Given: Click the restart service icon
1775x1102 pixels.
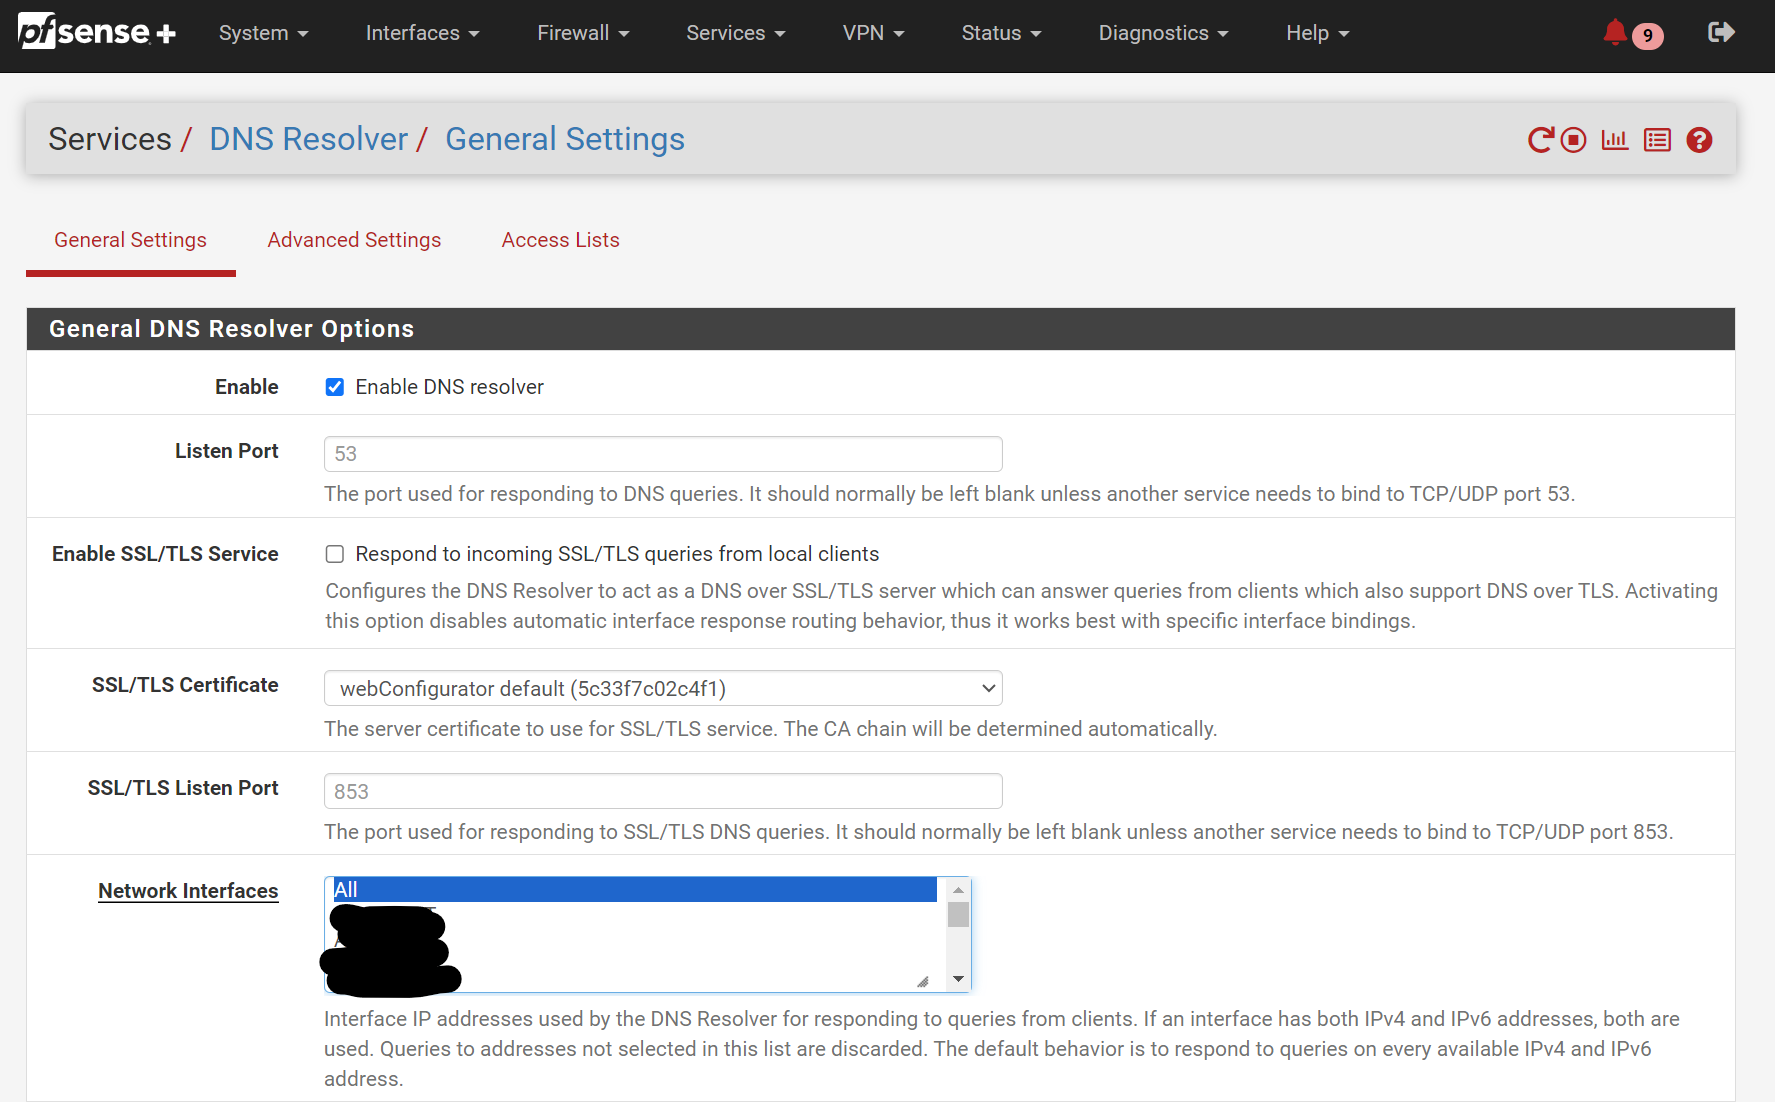Looking at the screenshot, I should (x=1540, y=140).
